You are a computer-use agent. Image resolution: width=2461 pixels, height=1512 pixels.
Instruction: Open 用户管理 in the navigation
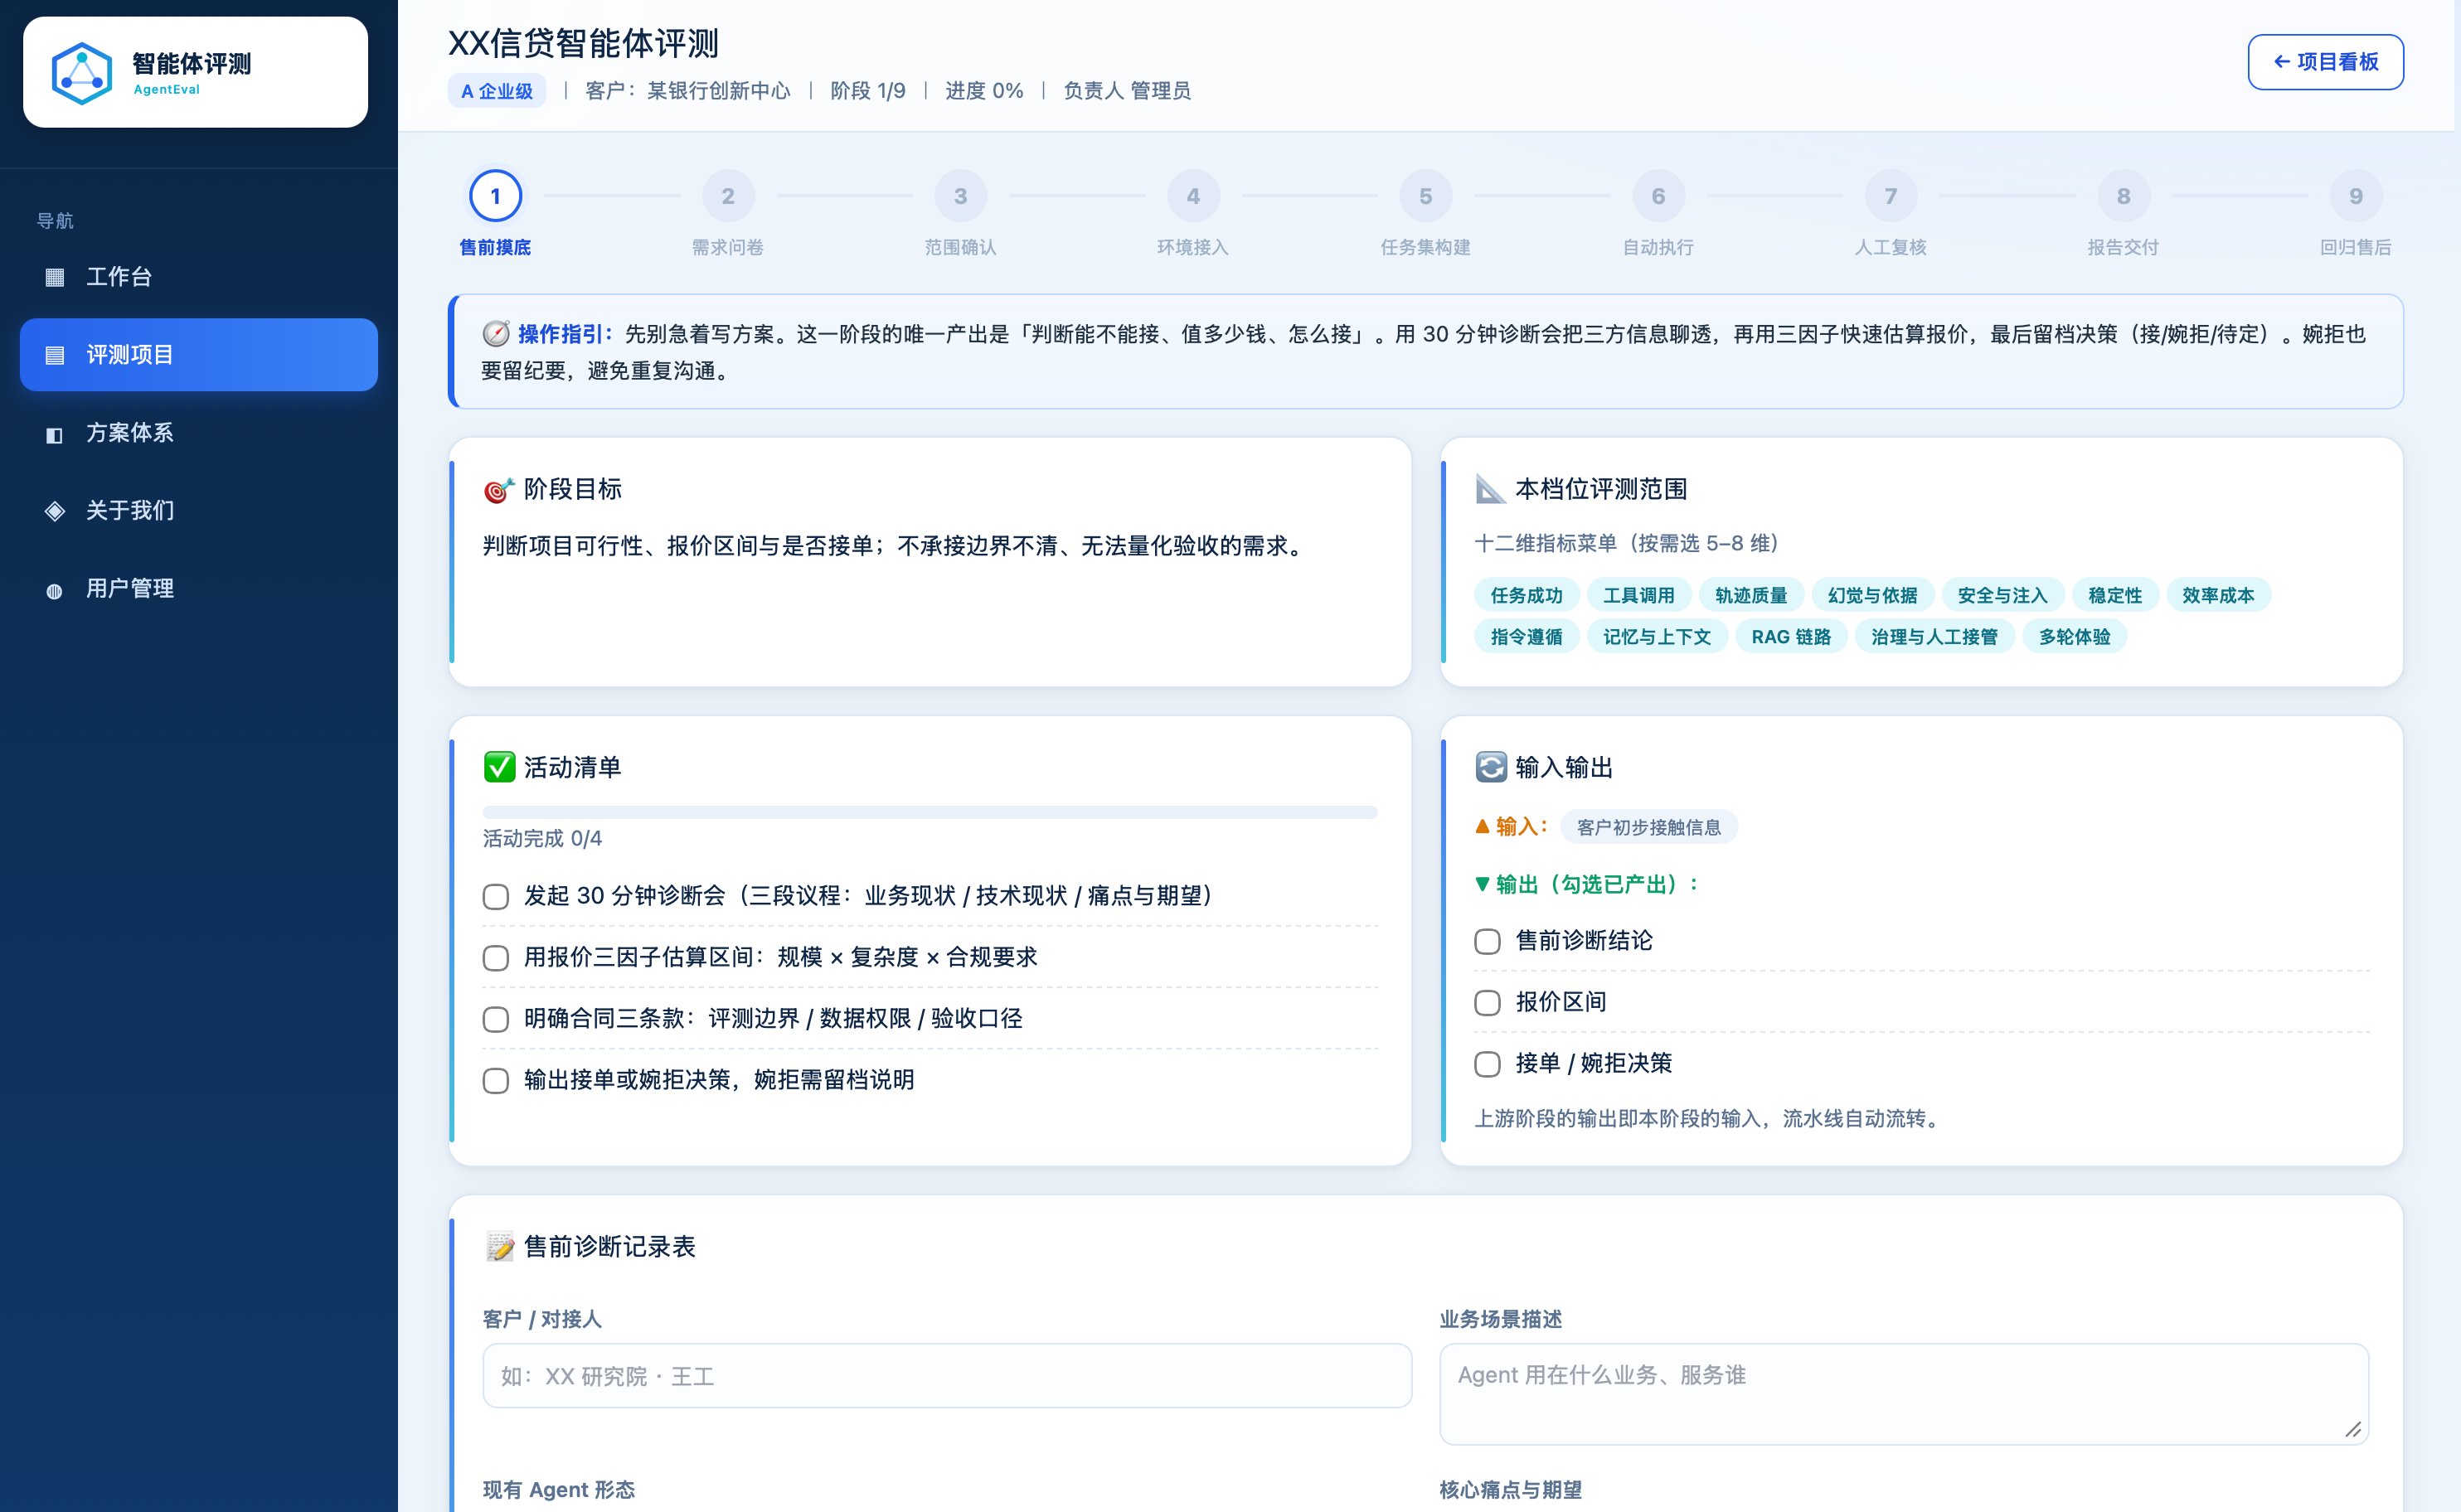(x=199, y=589)
